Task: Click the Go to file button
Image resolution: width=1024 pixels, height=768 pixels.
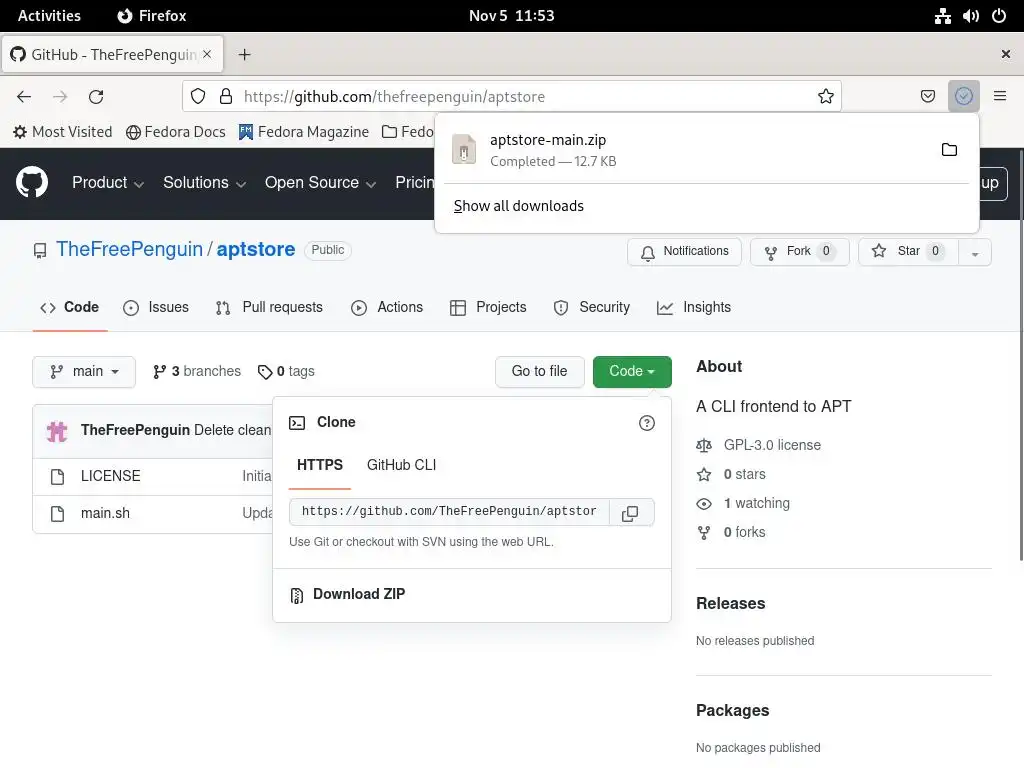Action: pyautogui.click(x=539, y=372)
